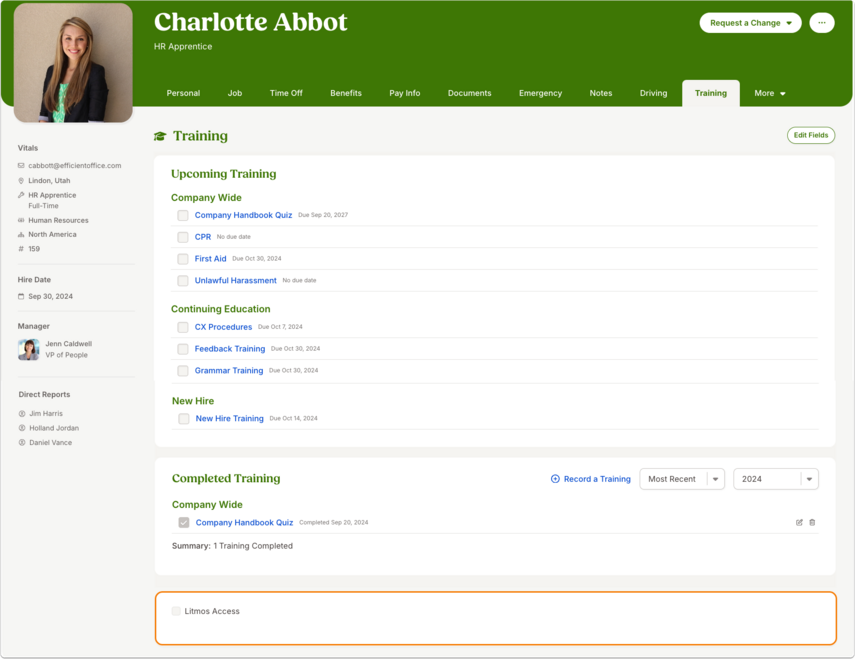Click Jenn Caldwell's manager photo
Screen dimensions: 855x659
[29, 349]
